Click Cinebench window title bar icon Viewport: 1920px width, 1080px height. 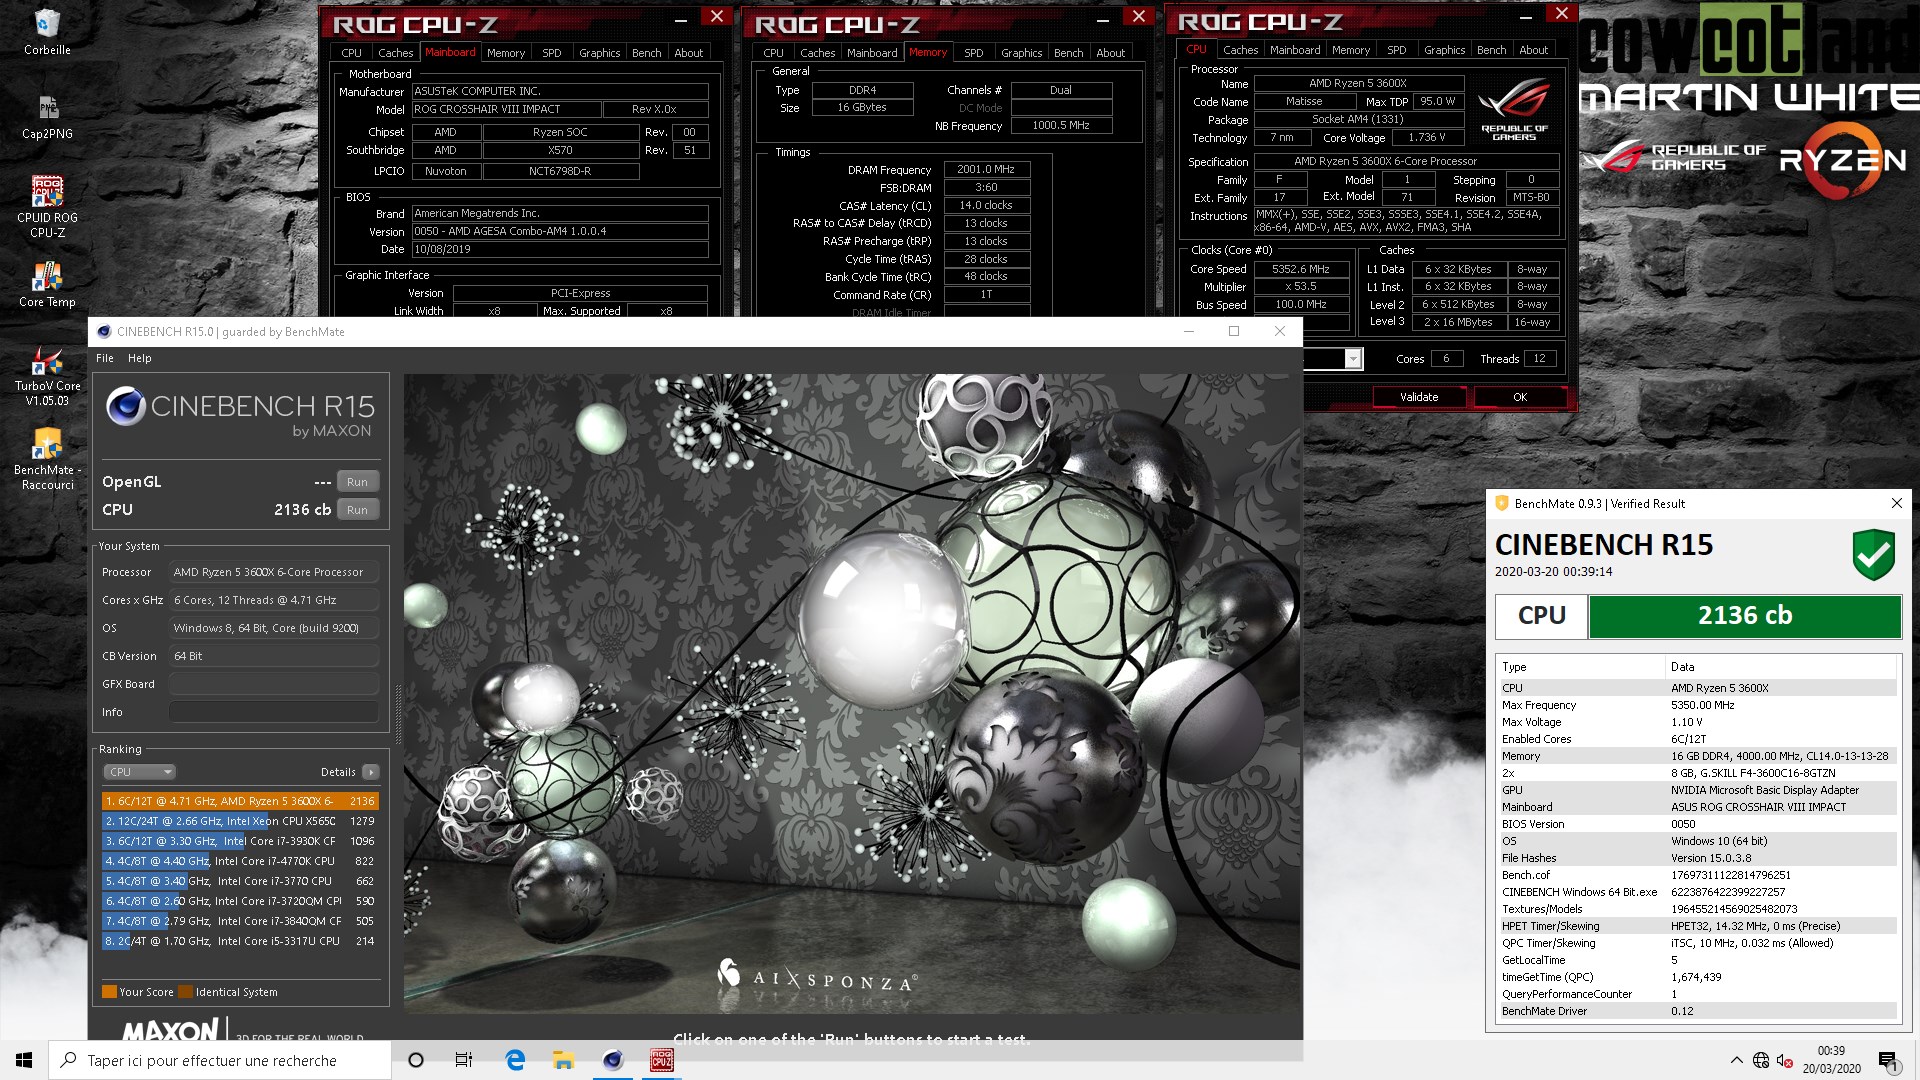pyautogui.click(x=104, y=331)
